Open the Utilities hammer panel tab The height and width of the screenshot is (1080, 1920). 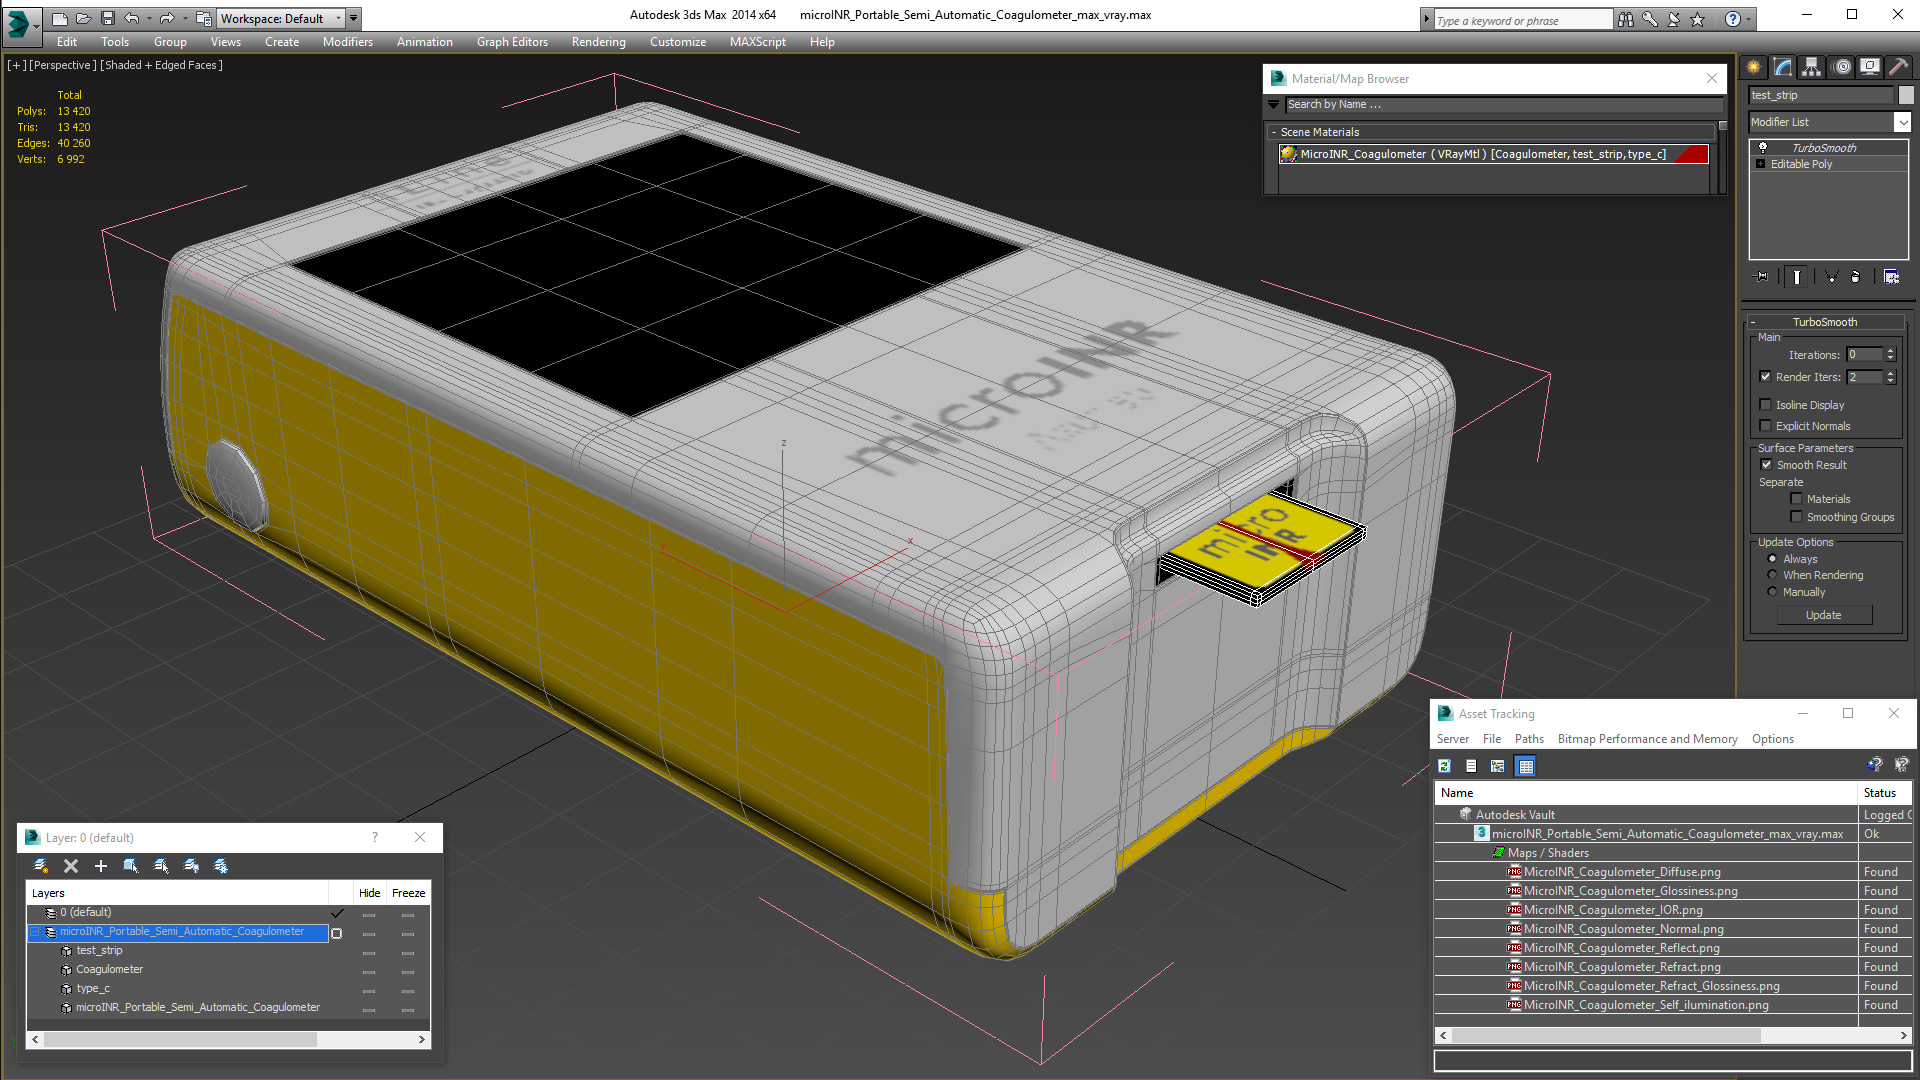click(1898, 67)
